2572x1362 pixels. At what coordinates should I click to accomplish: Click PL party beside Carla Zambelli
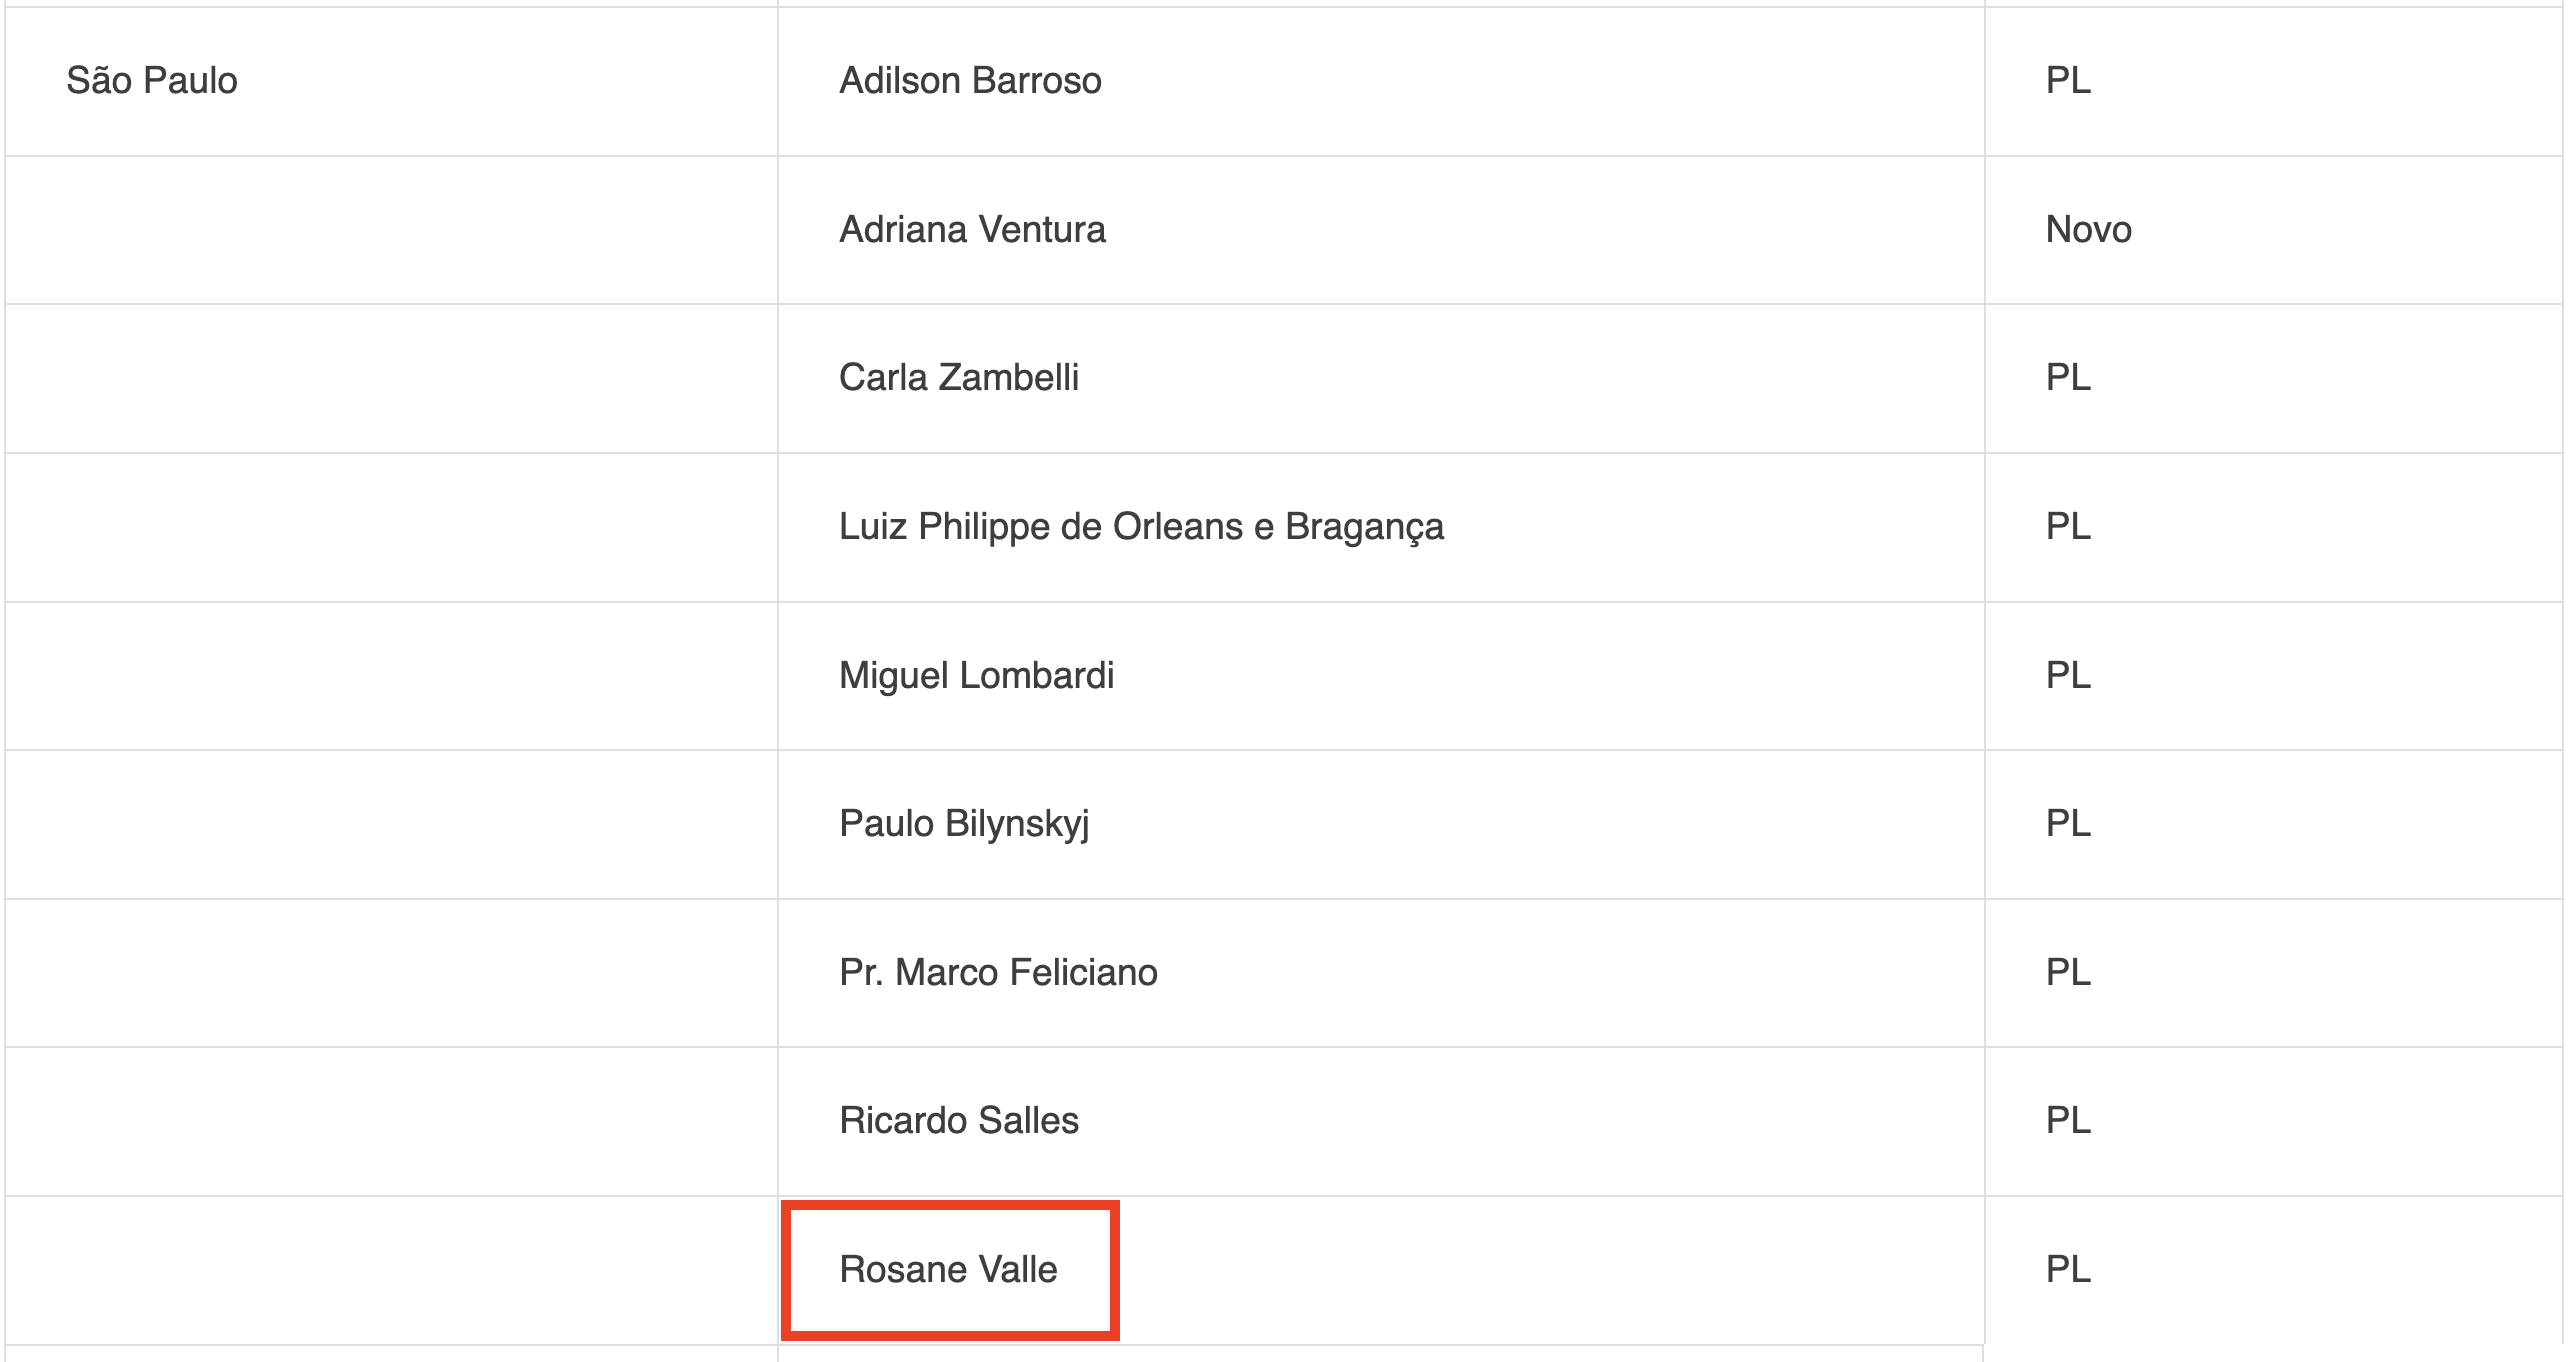(x=2068, y=377)
